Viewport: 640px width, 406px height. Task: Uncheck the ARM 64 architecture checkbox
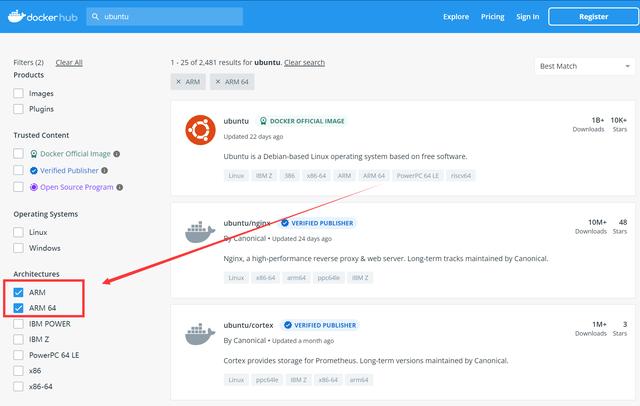(18, 308)
